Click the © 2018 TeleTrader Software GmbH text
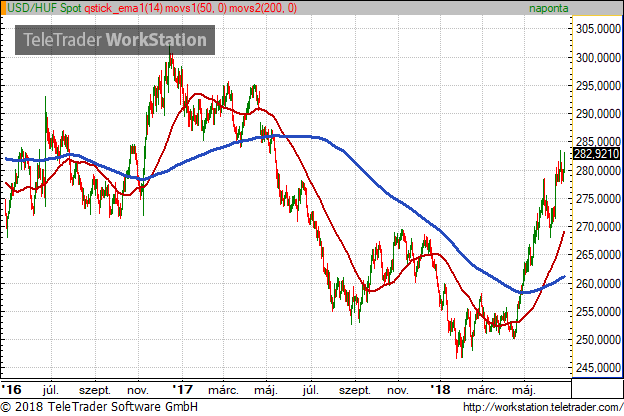 pos(99,407)
